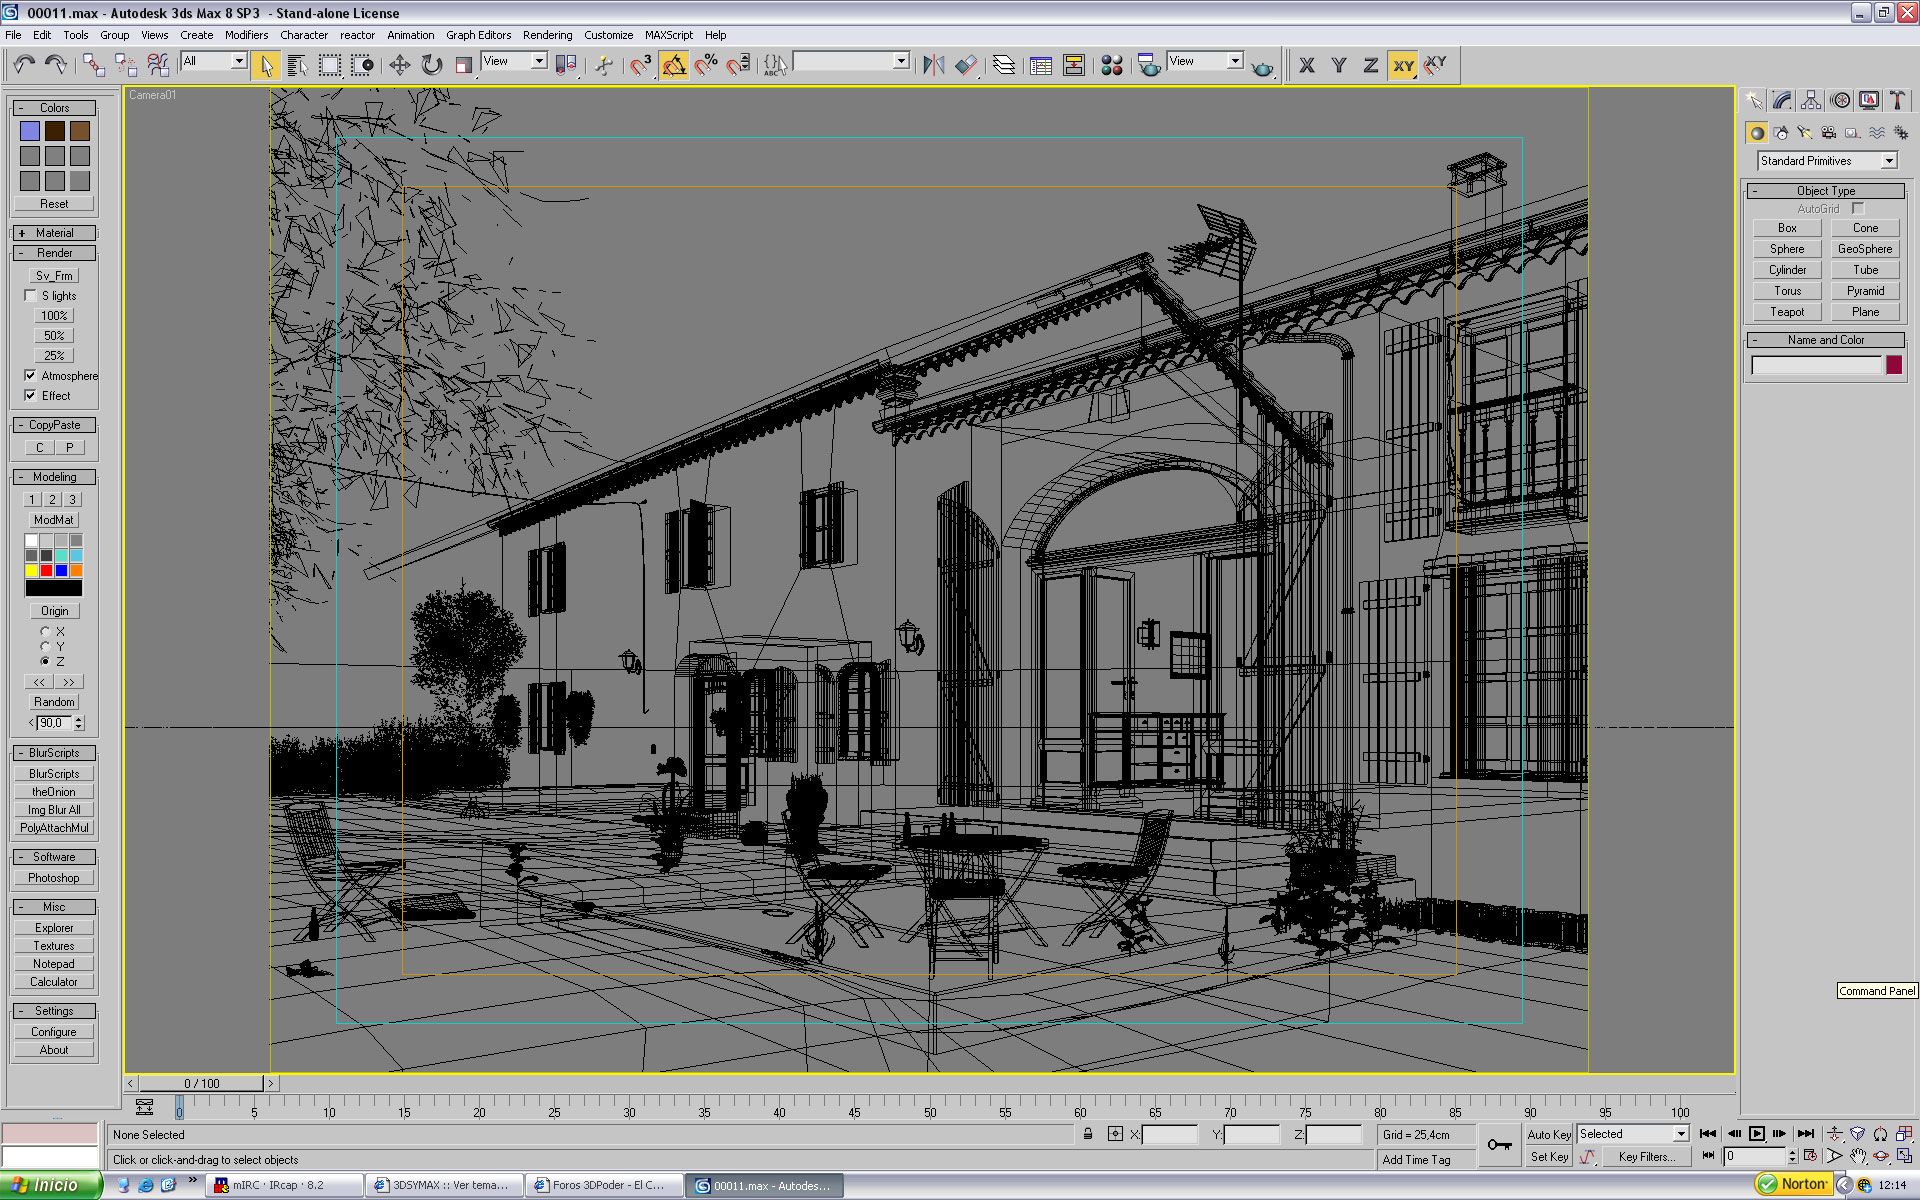Viewport: 1920px width, 1200px height.
Task: Select the Move tool in toolbar
Action: pyautogui.click(x=400, y=65)
